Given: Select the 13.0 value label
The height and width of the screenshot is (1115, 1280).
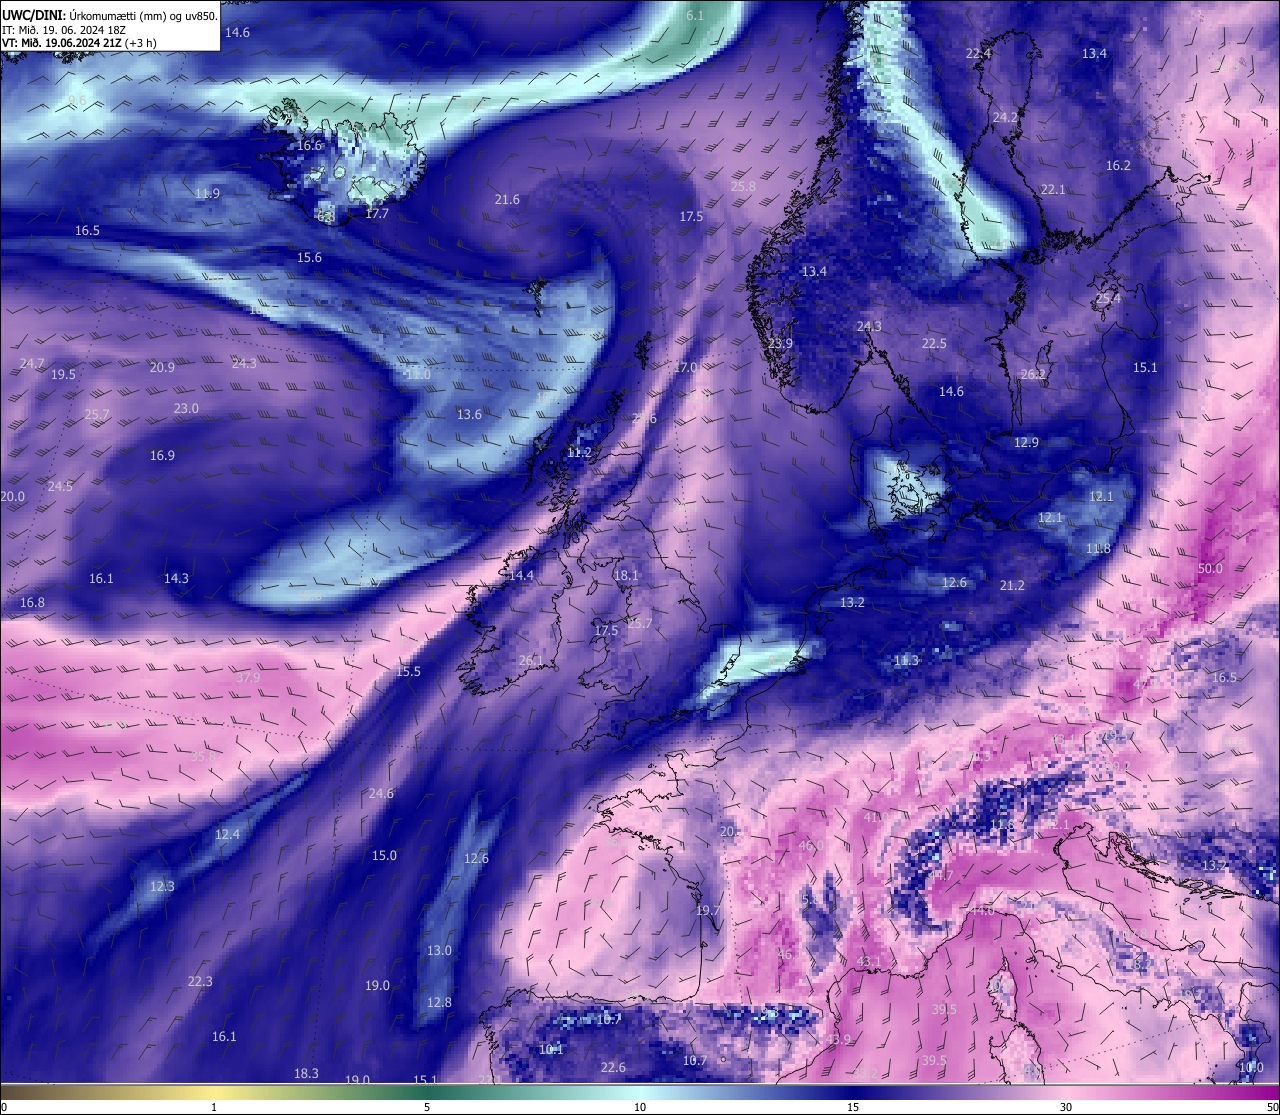Looking at the screenshot, I should click(439, 951).
